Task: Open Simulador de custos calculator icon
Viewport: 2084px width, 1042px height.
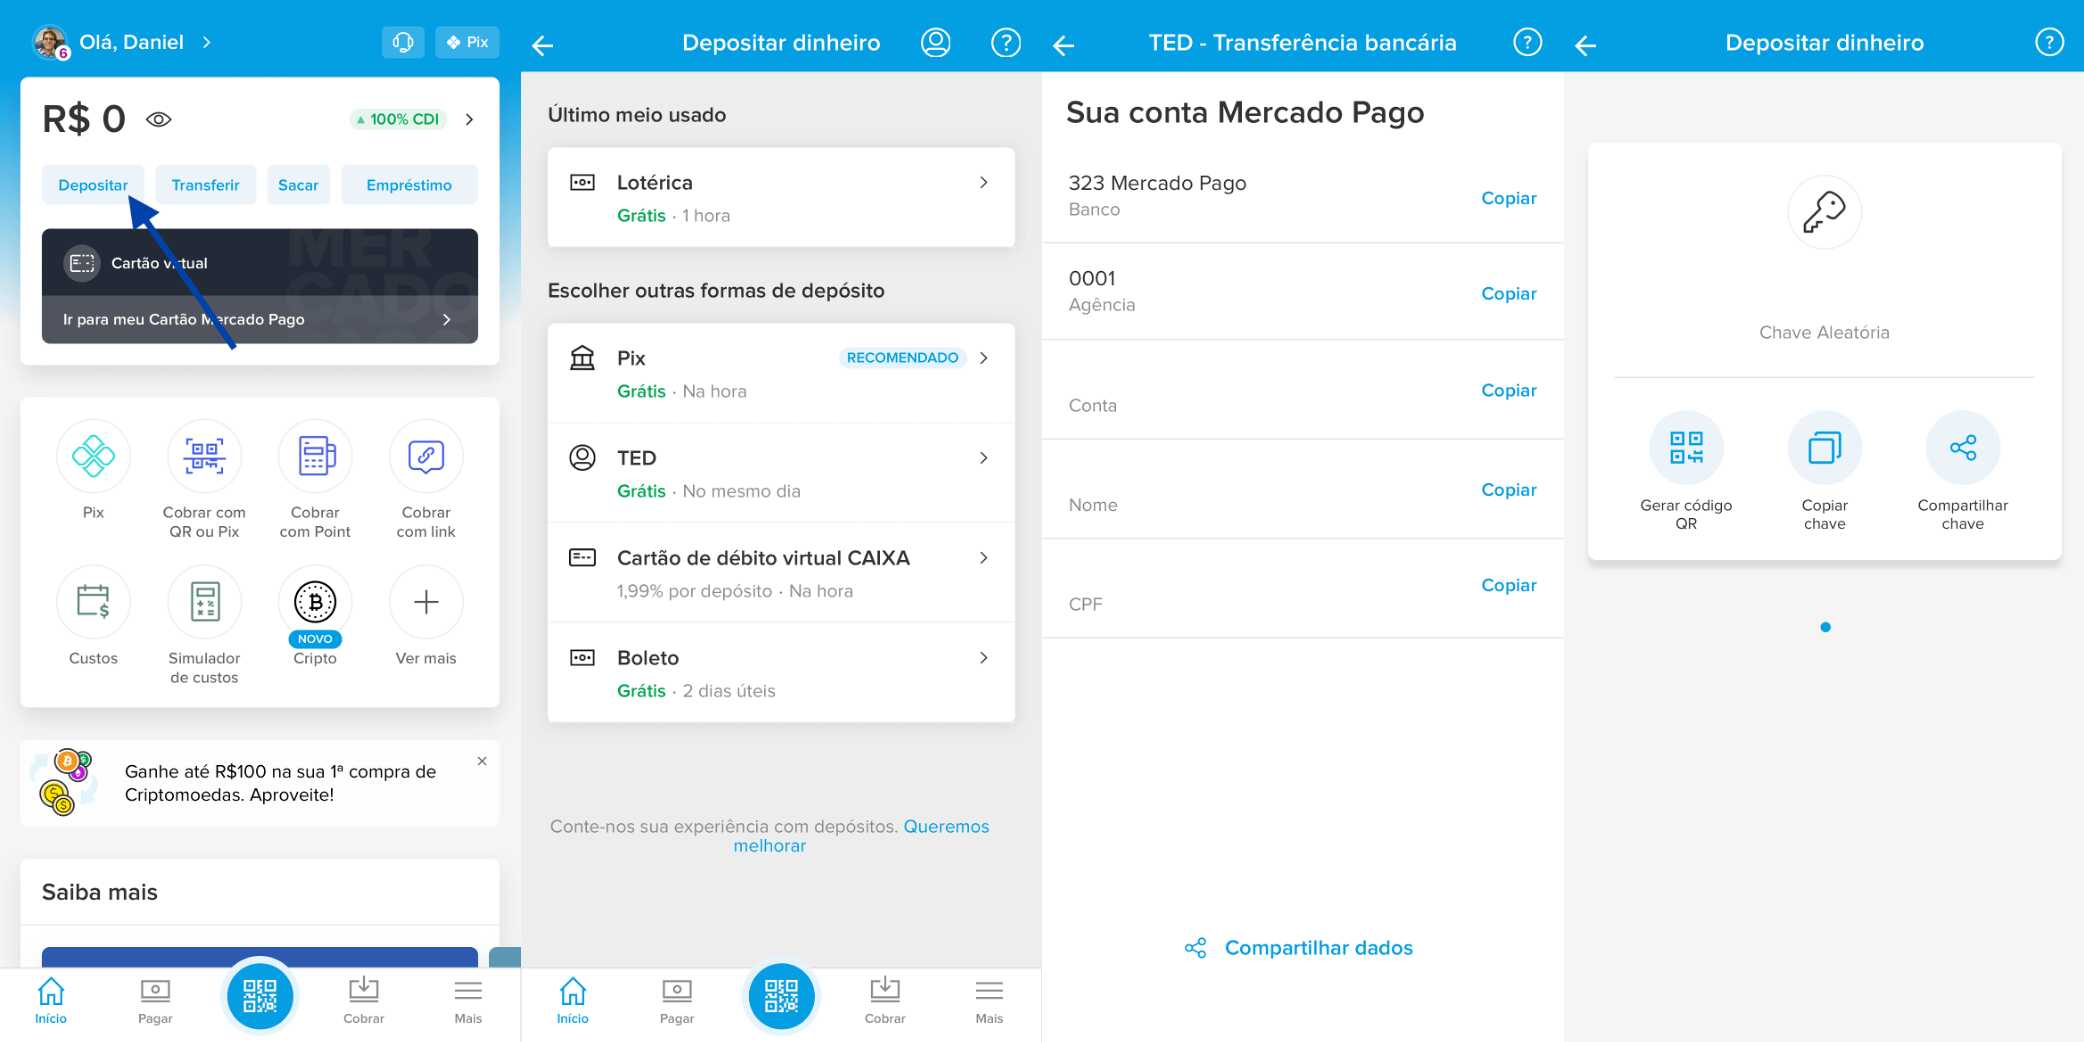Action: click(x=204, y=602)
